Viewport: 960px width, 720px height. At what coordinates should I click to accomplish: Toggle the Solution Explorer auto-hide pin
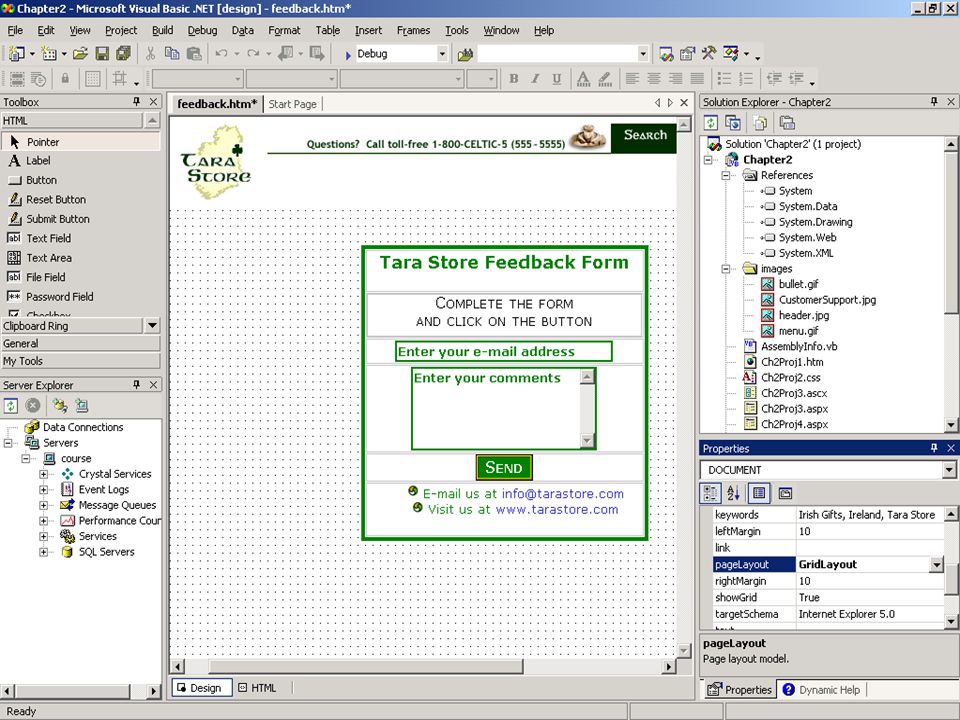click(x=934, y=102)
